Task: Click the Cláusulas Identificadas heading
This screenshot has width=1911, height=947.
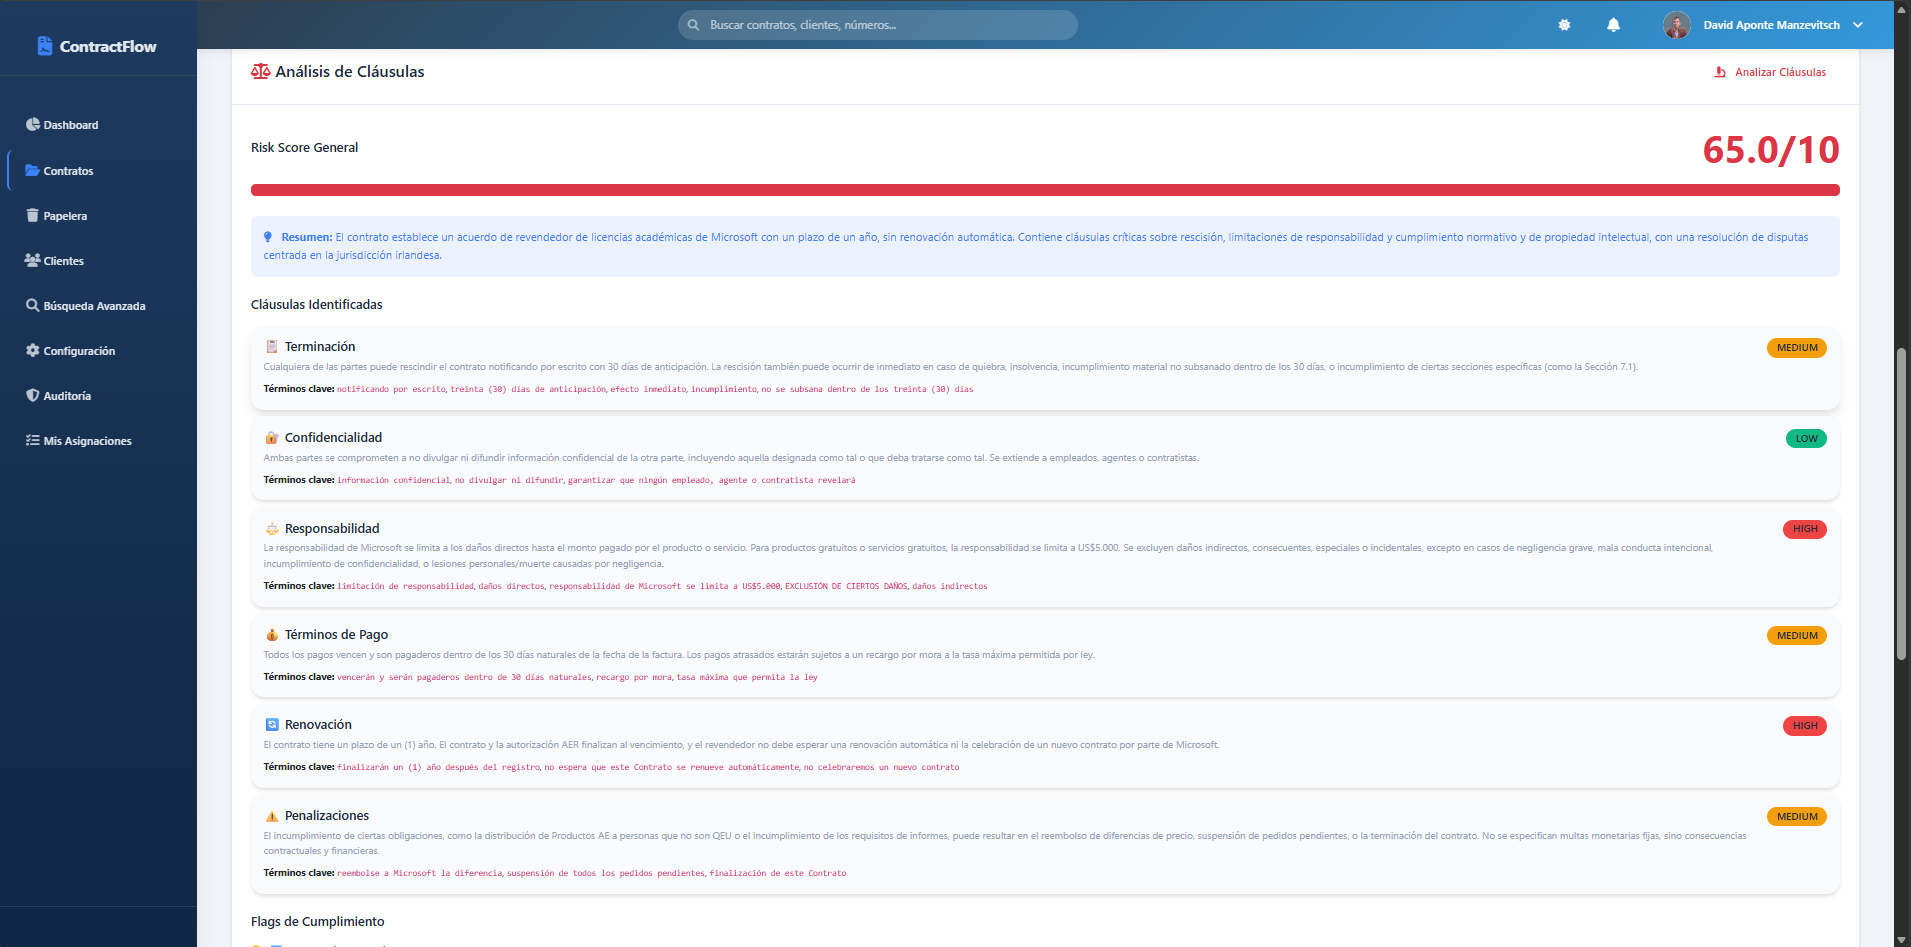Action: tap(317, 305)
